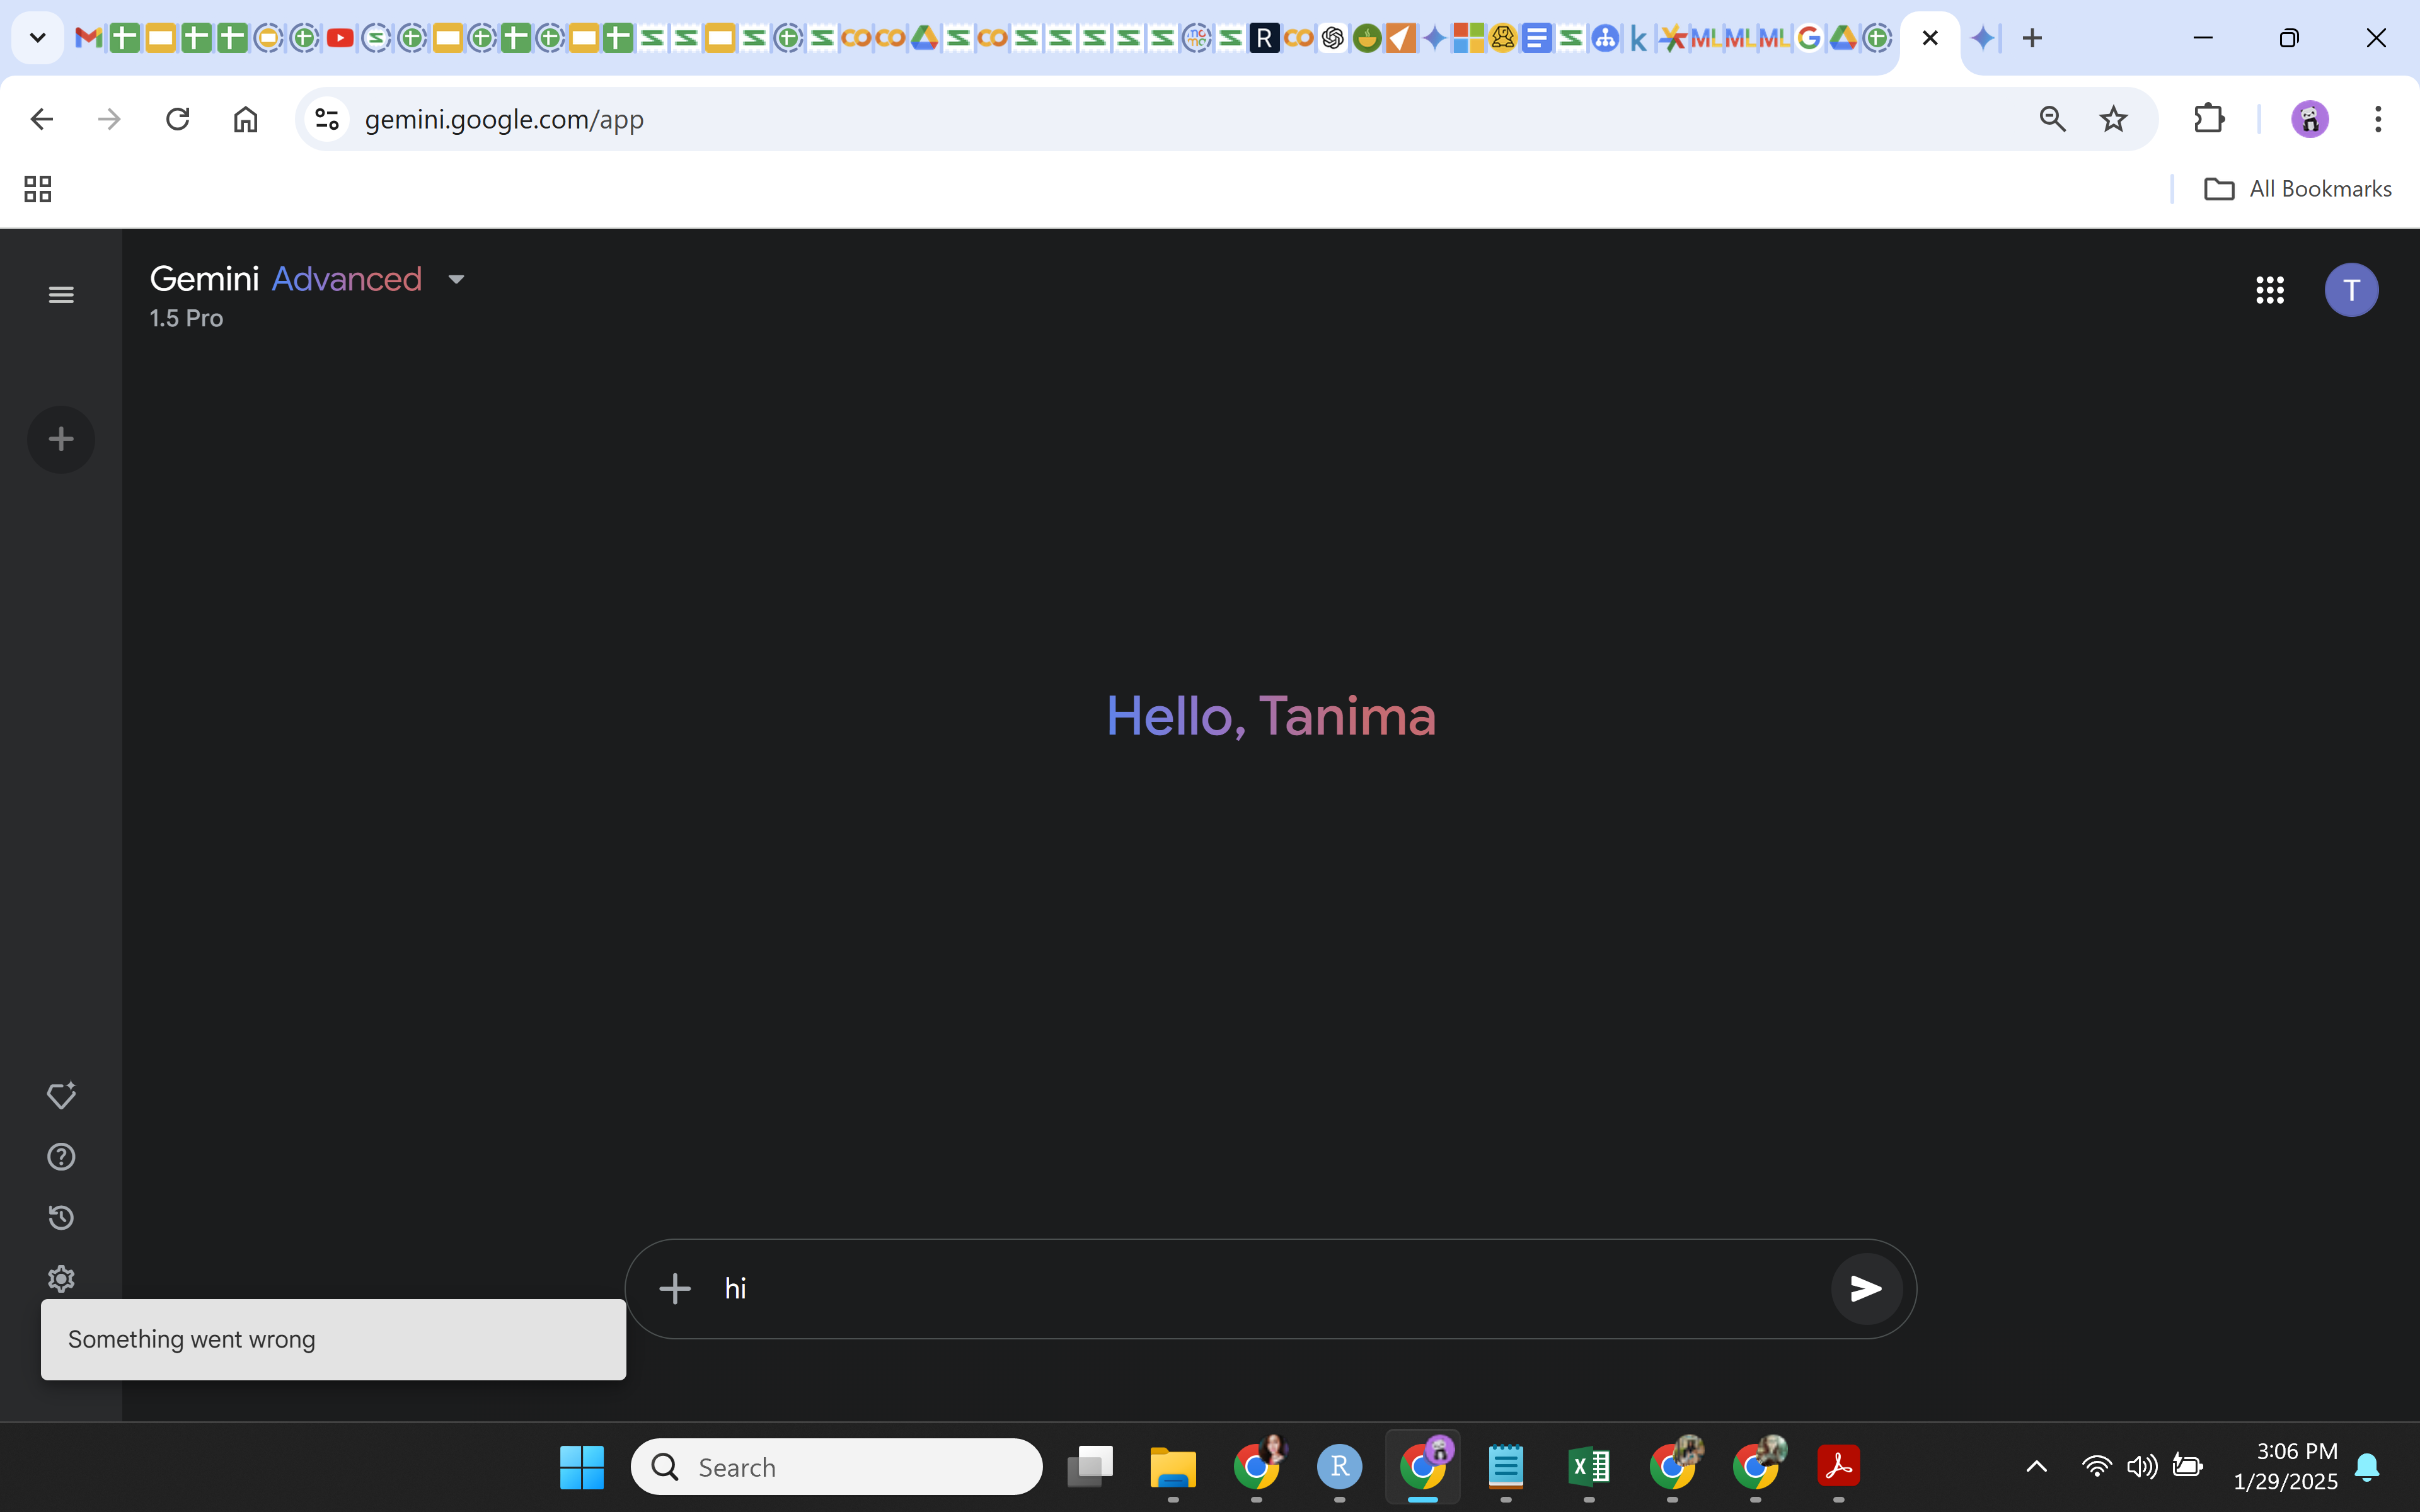Open Help question mark icon

pos(61,1156)
